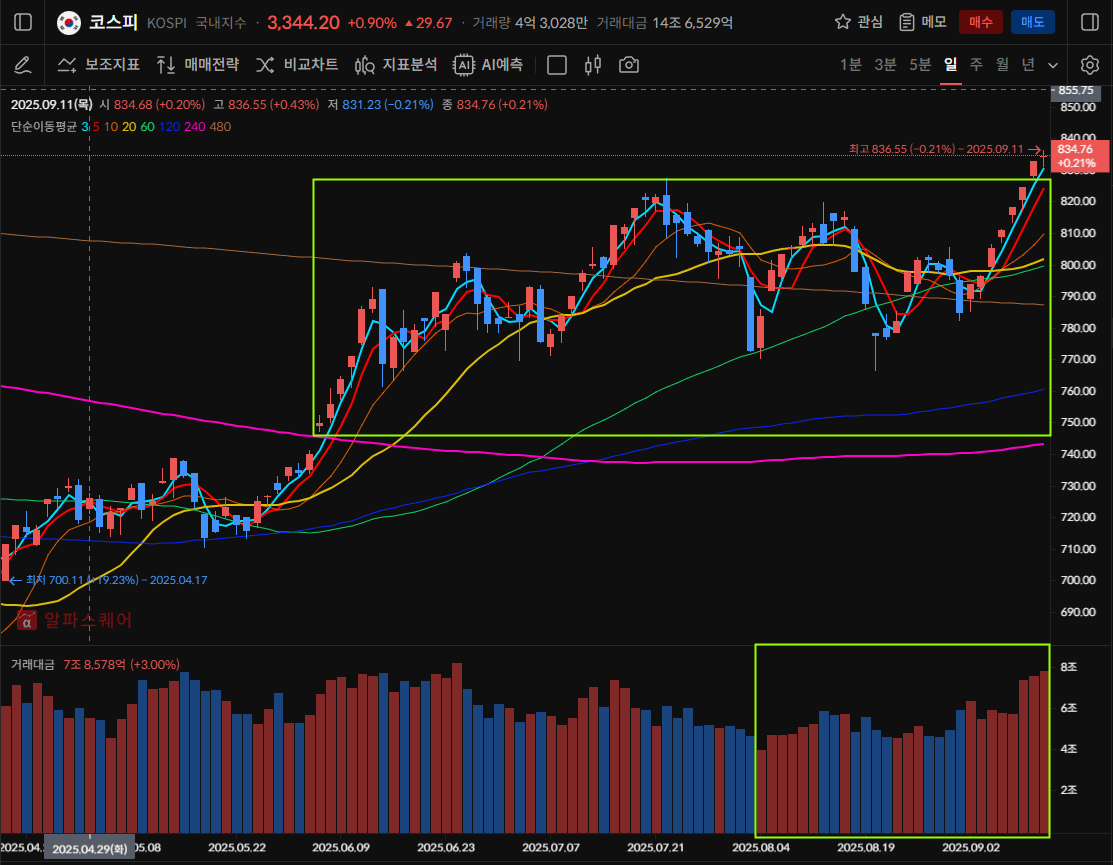Click the 단순이동평균 indicator label

(43, 126)
